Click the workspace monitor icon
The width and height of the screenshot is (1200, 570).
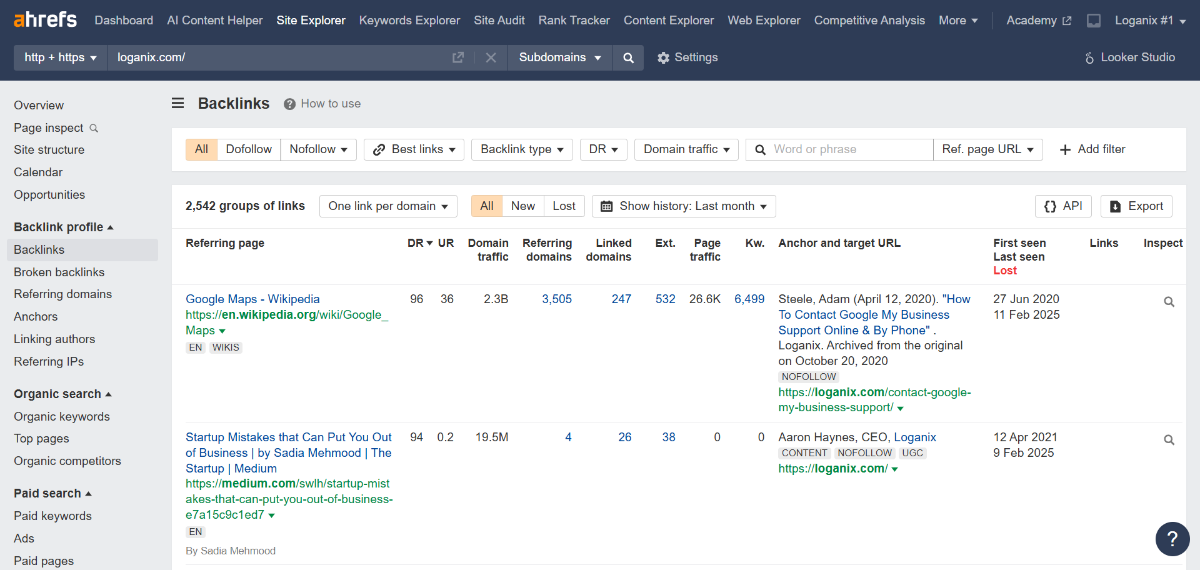pos(1094,21)
